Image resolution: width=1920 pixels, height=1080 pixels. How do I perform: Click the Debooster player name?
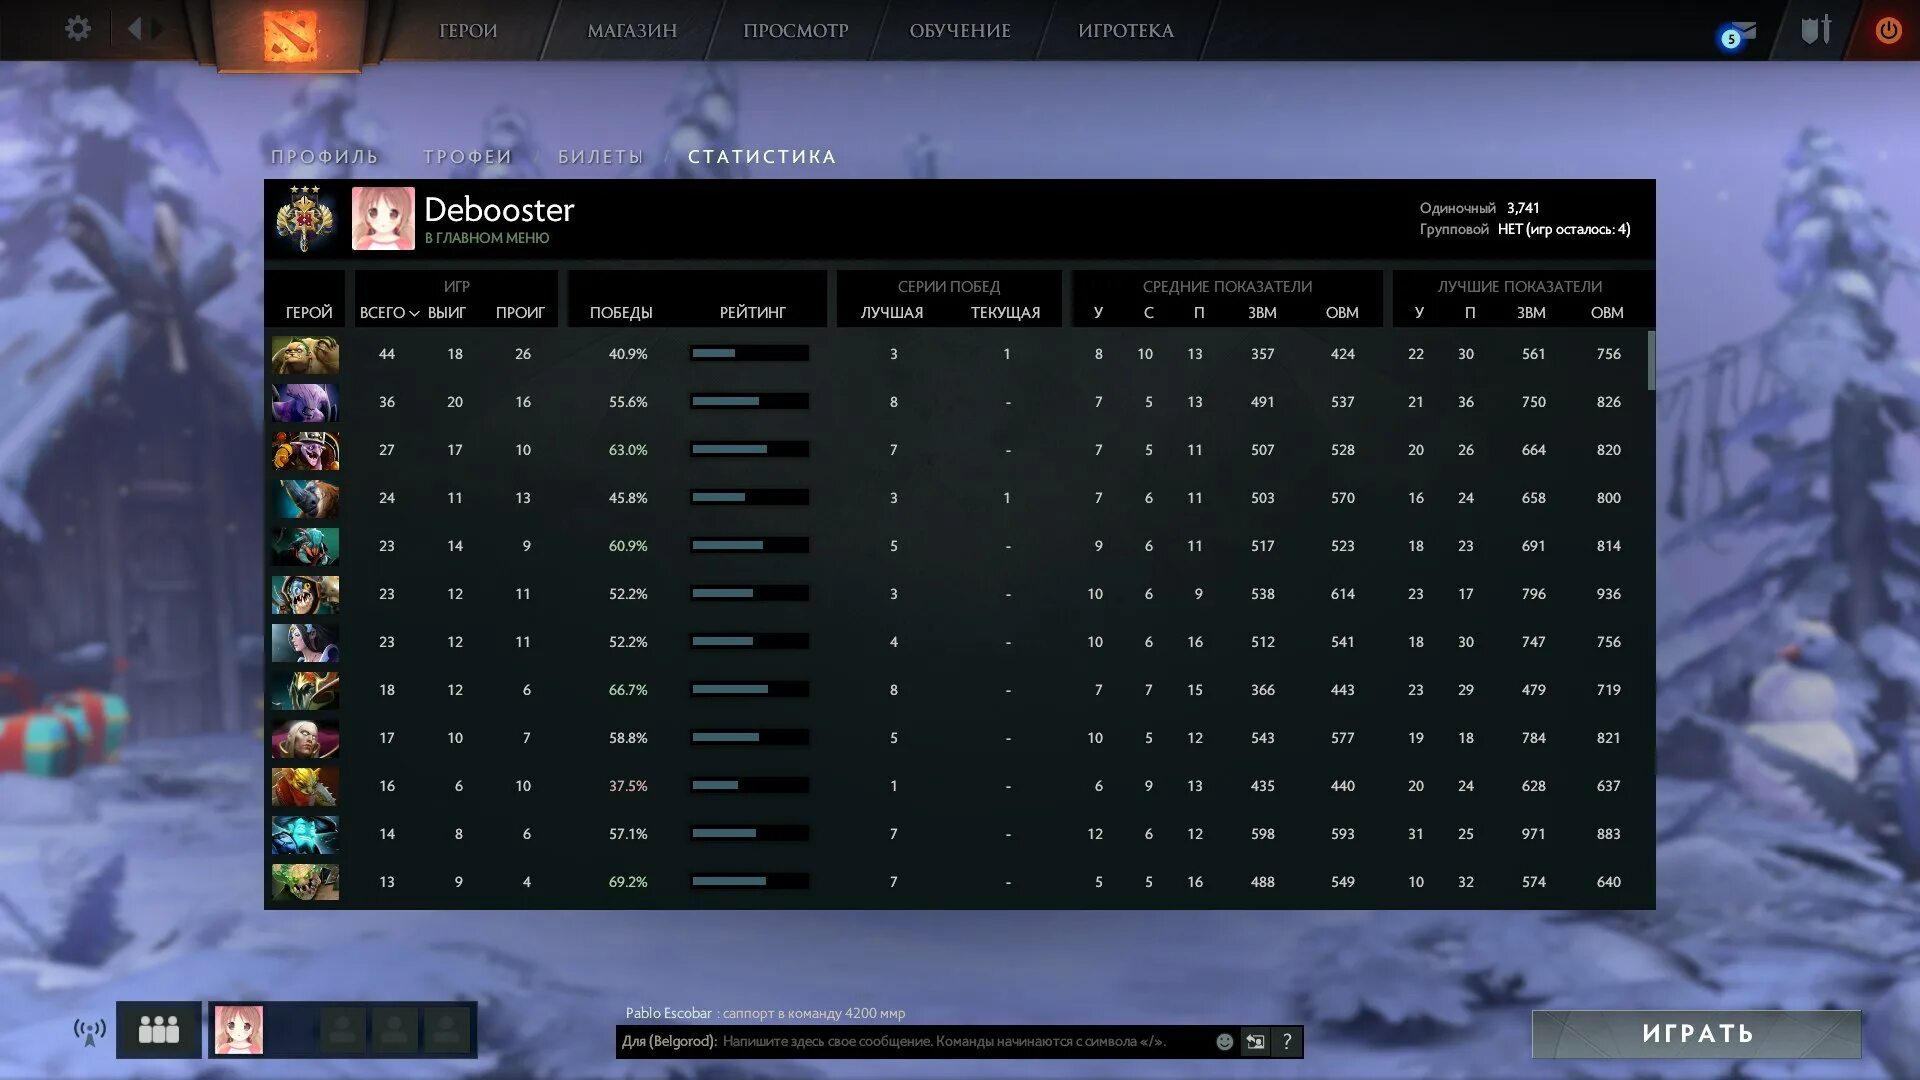coord(499,209)
